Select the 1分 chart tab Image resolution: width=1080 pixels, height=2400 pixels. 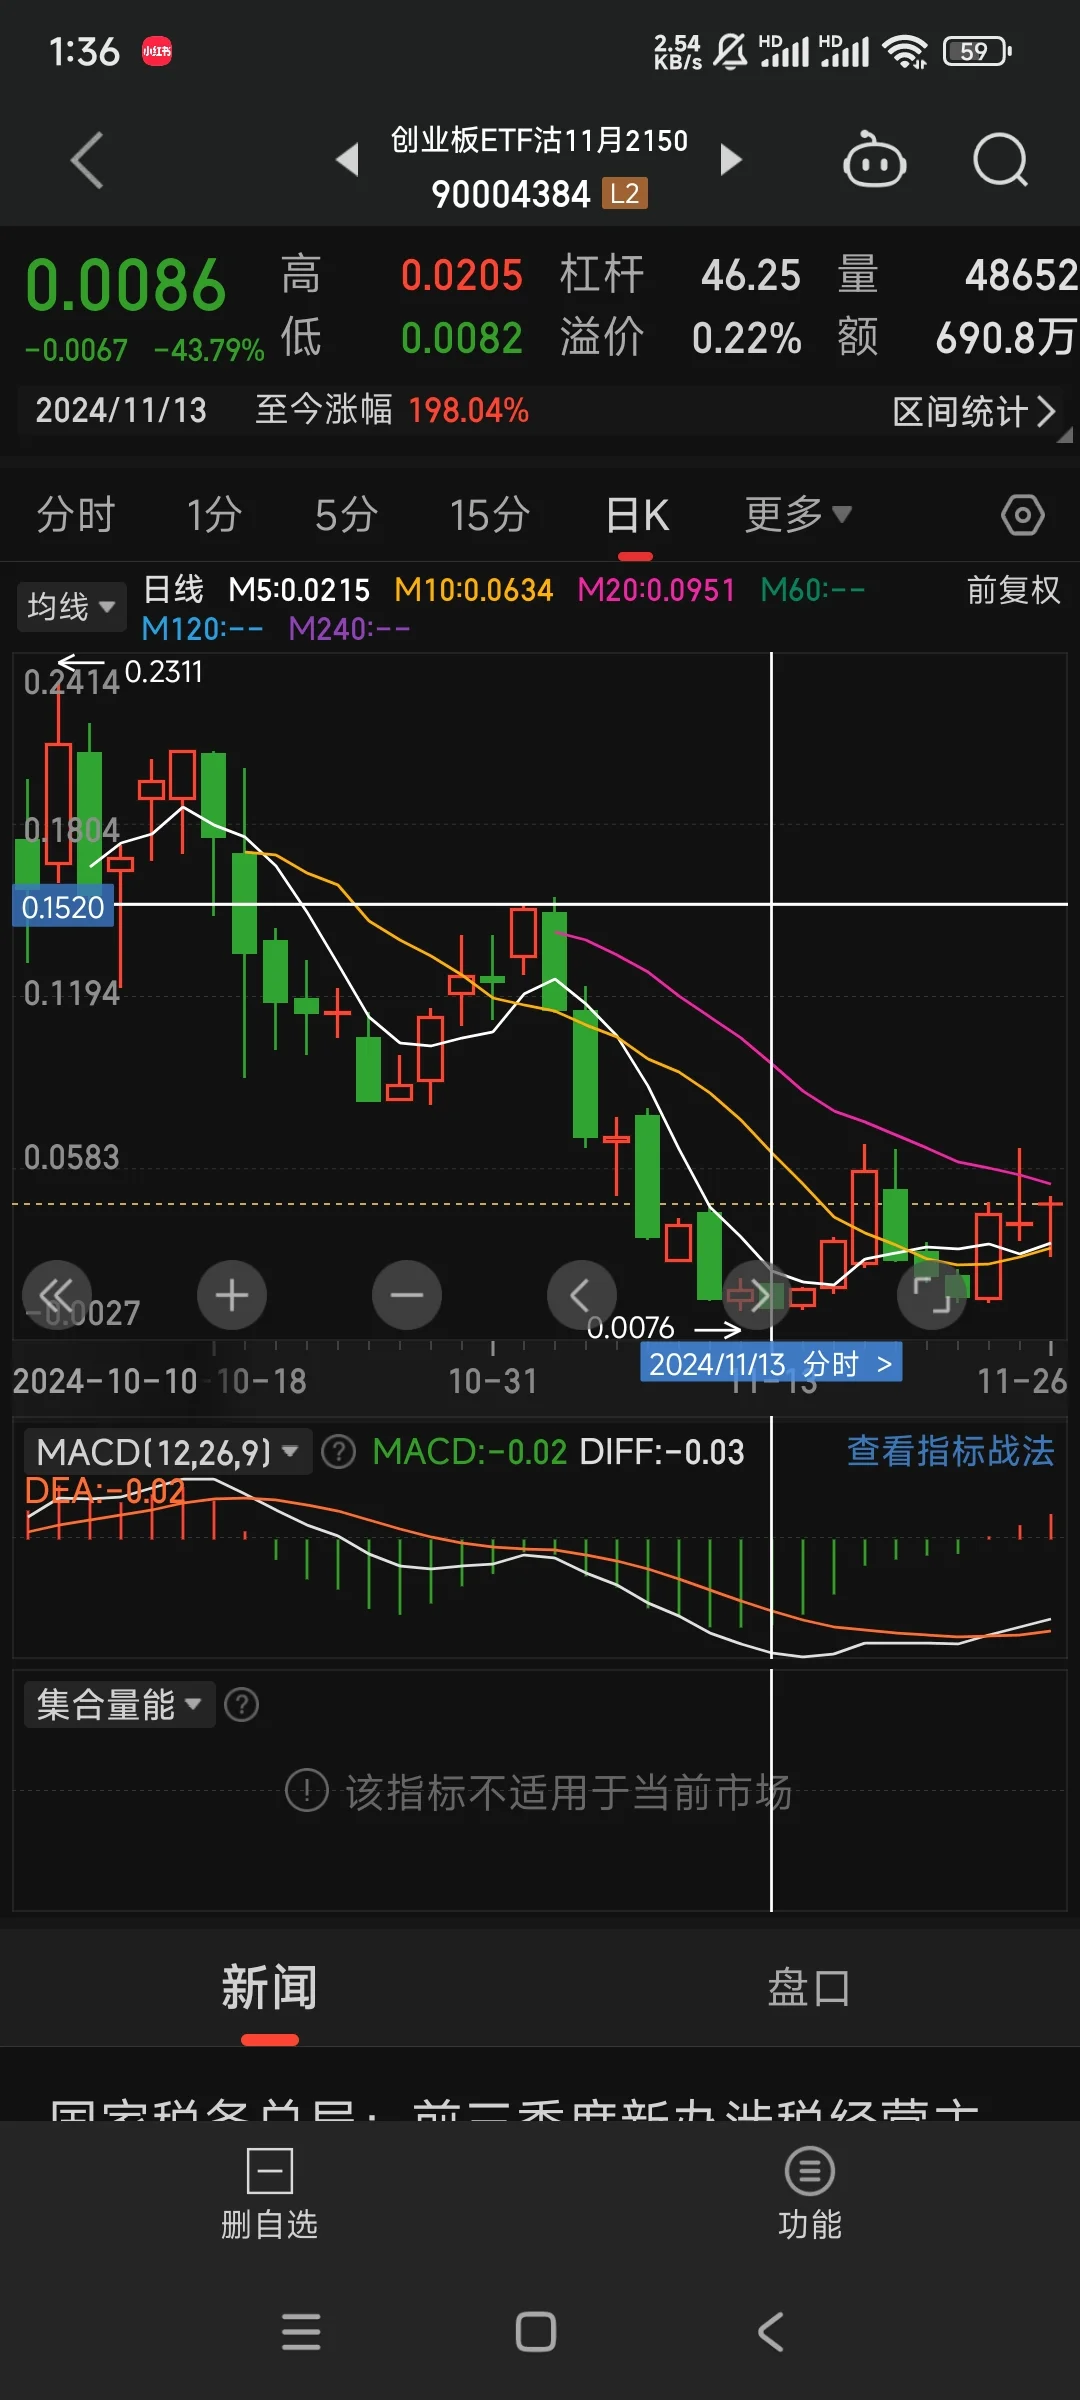click(214, 515)
